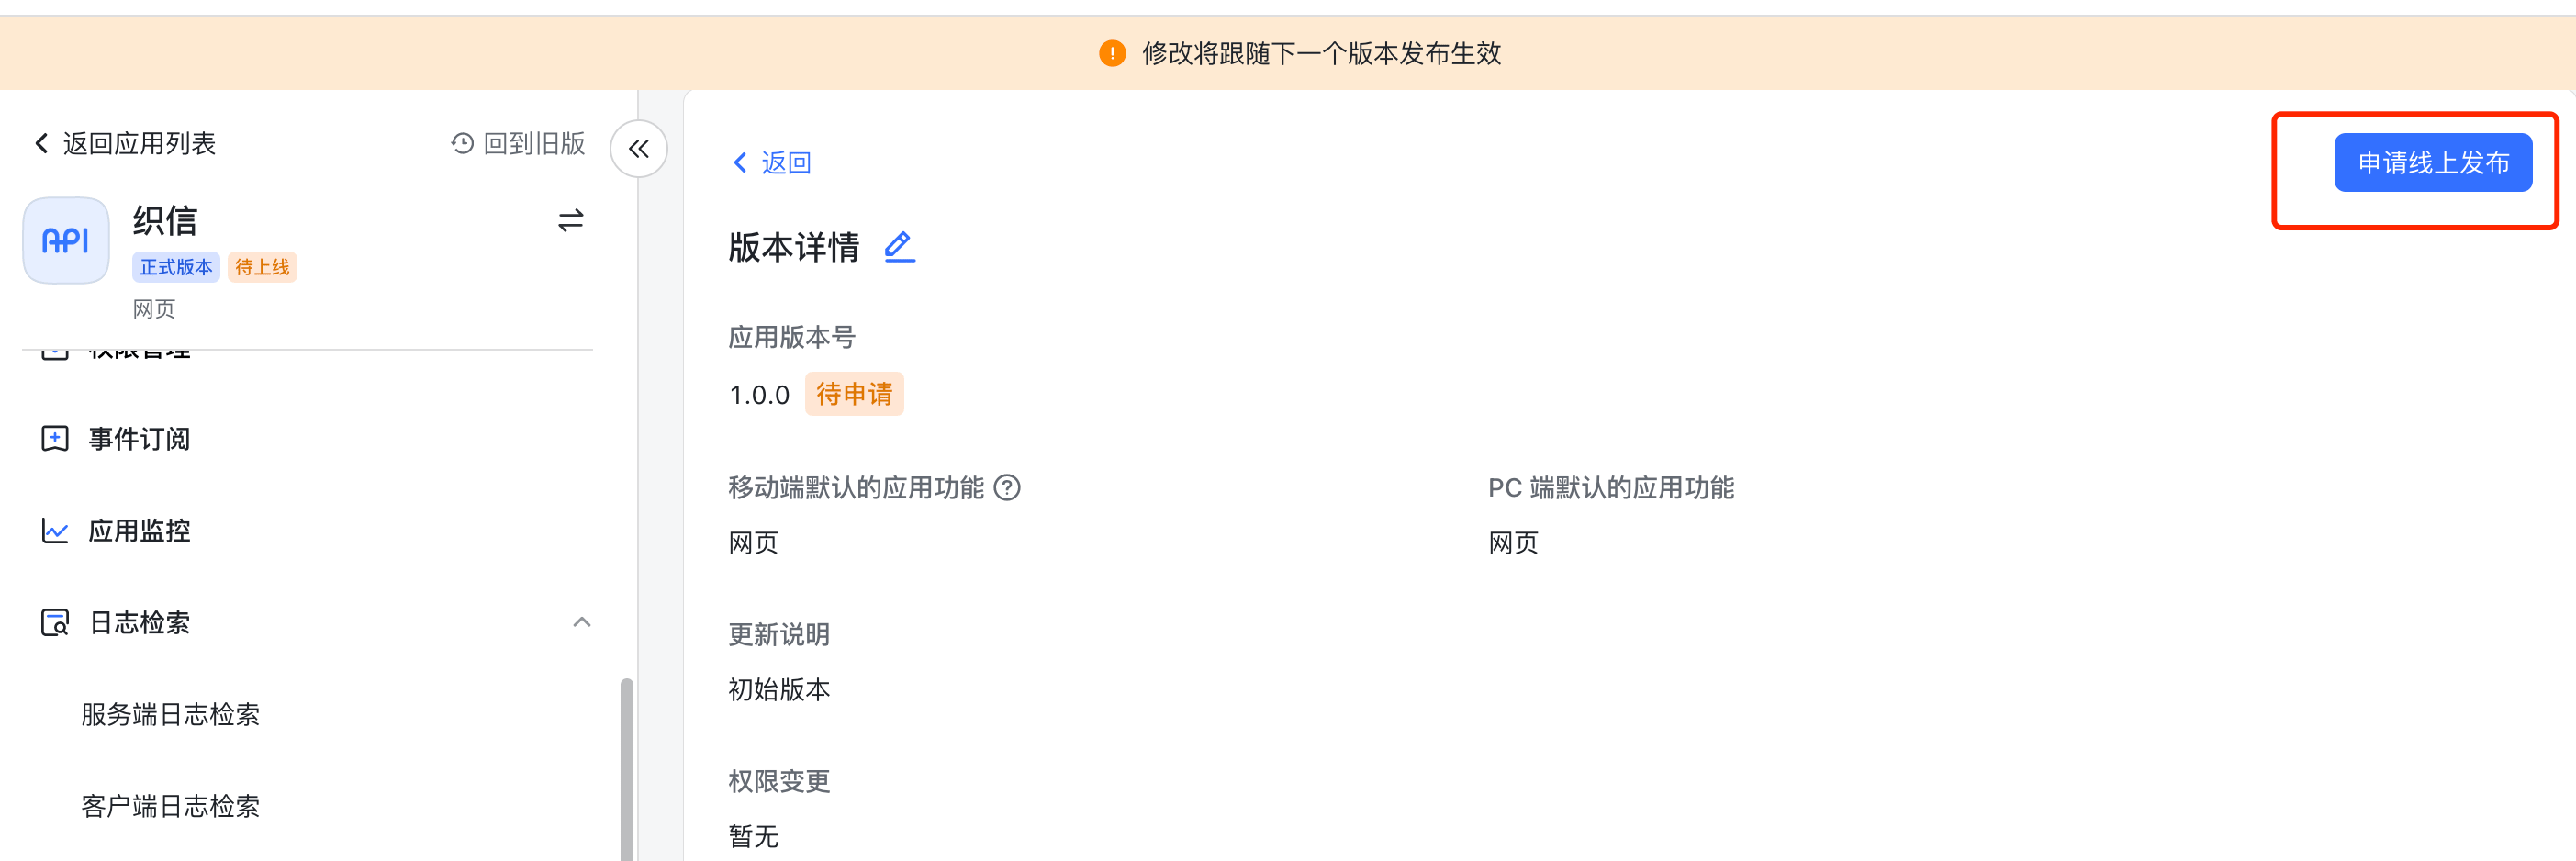The image size is (2576, 861).
Task: Click the 日志检索 search-log icon
Action: click(55, 623)
